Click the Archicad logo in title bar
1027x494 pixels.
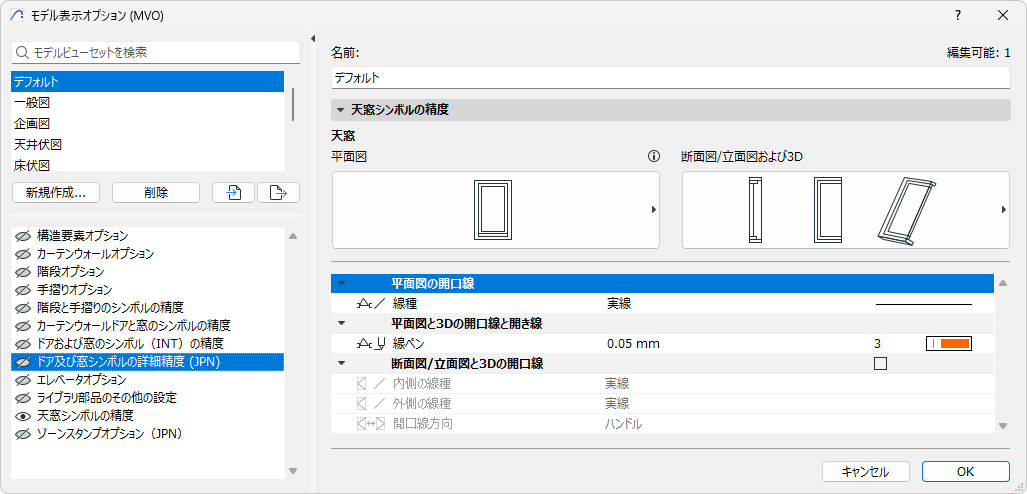coord(18,15)
